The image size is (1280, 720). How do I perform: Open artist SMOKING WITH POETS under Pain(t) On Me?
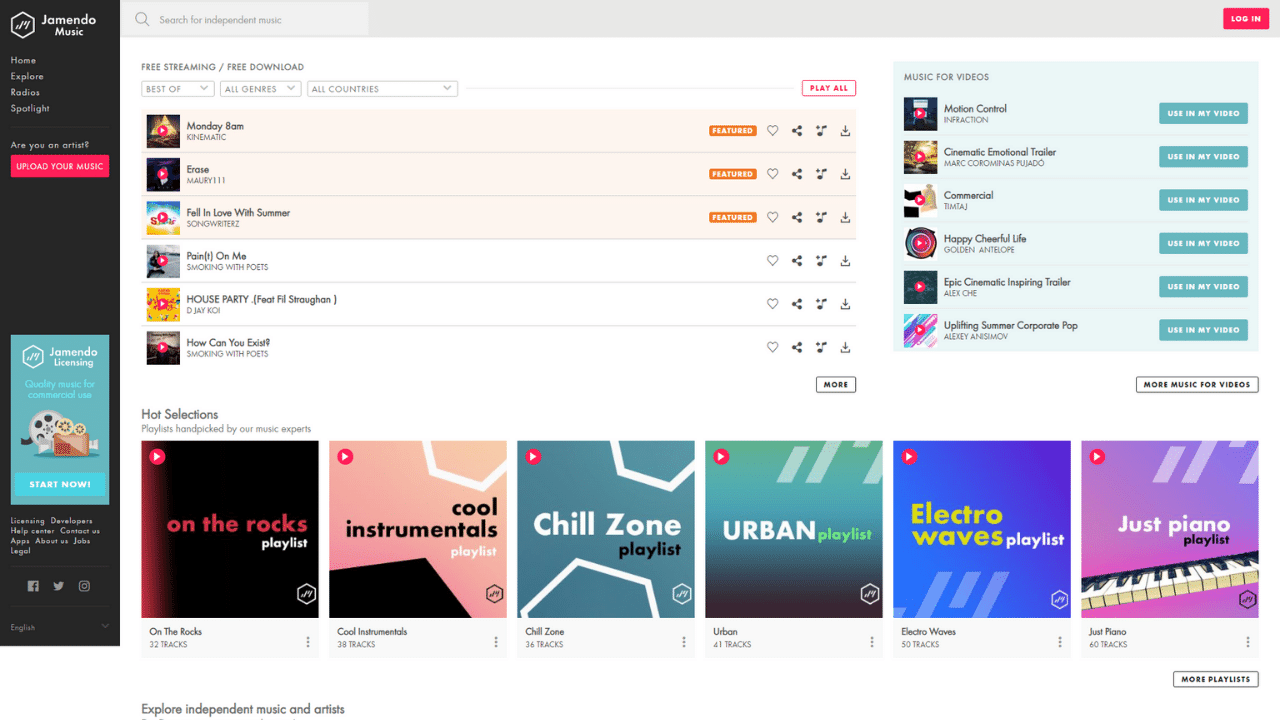(x=227, y=268)
